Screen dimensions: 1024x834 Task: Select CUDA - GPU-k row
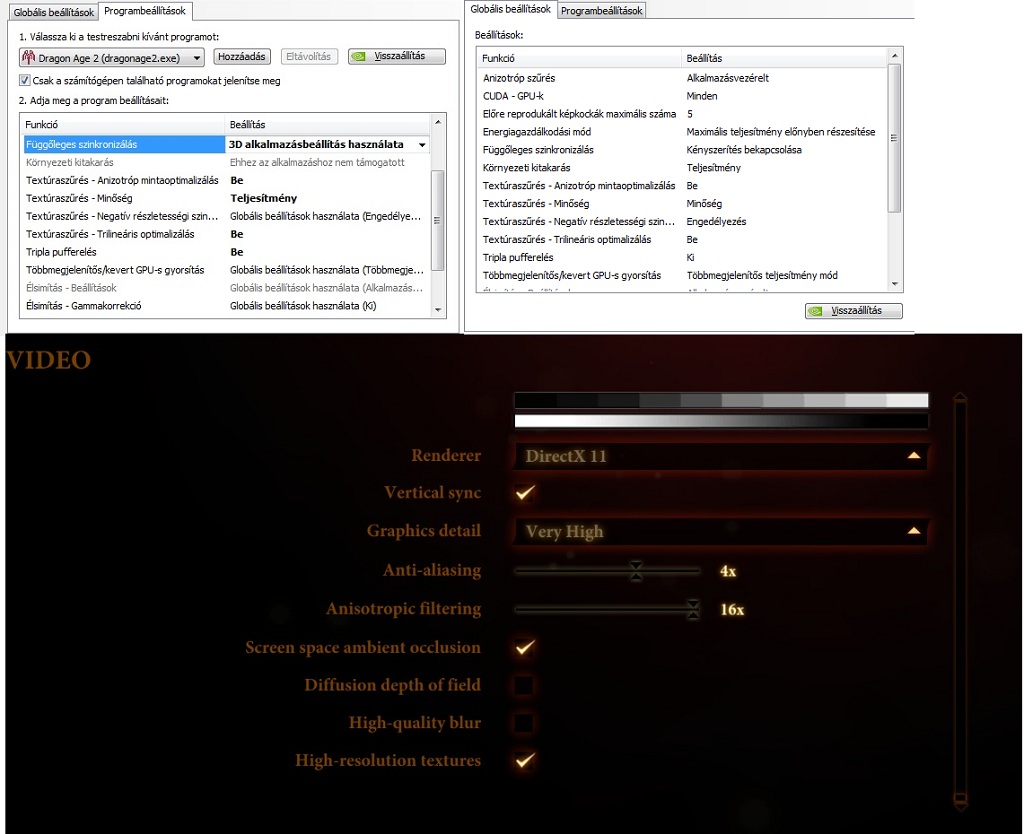[x=683, y=96]
